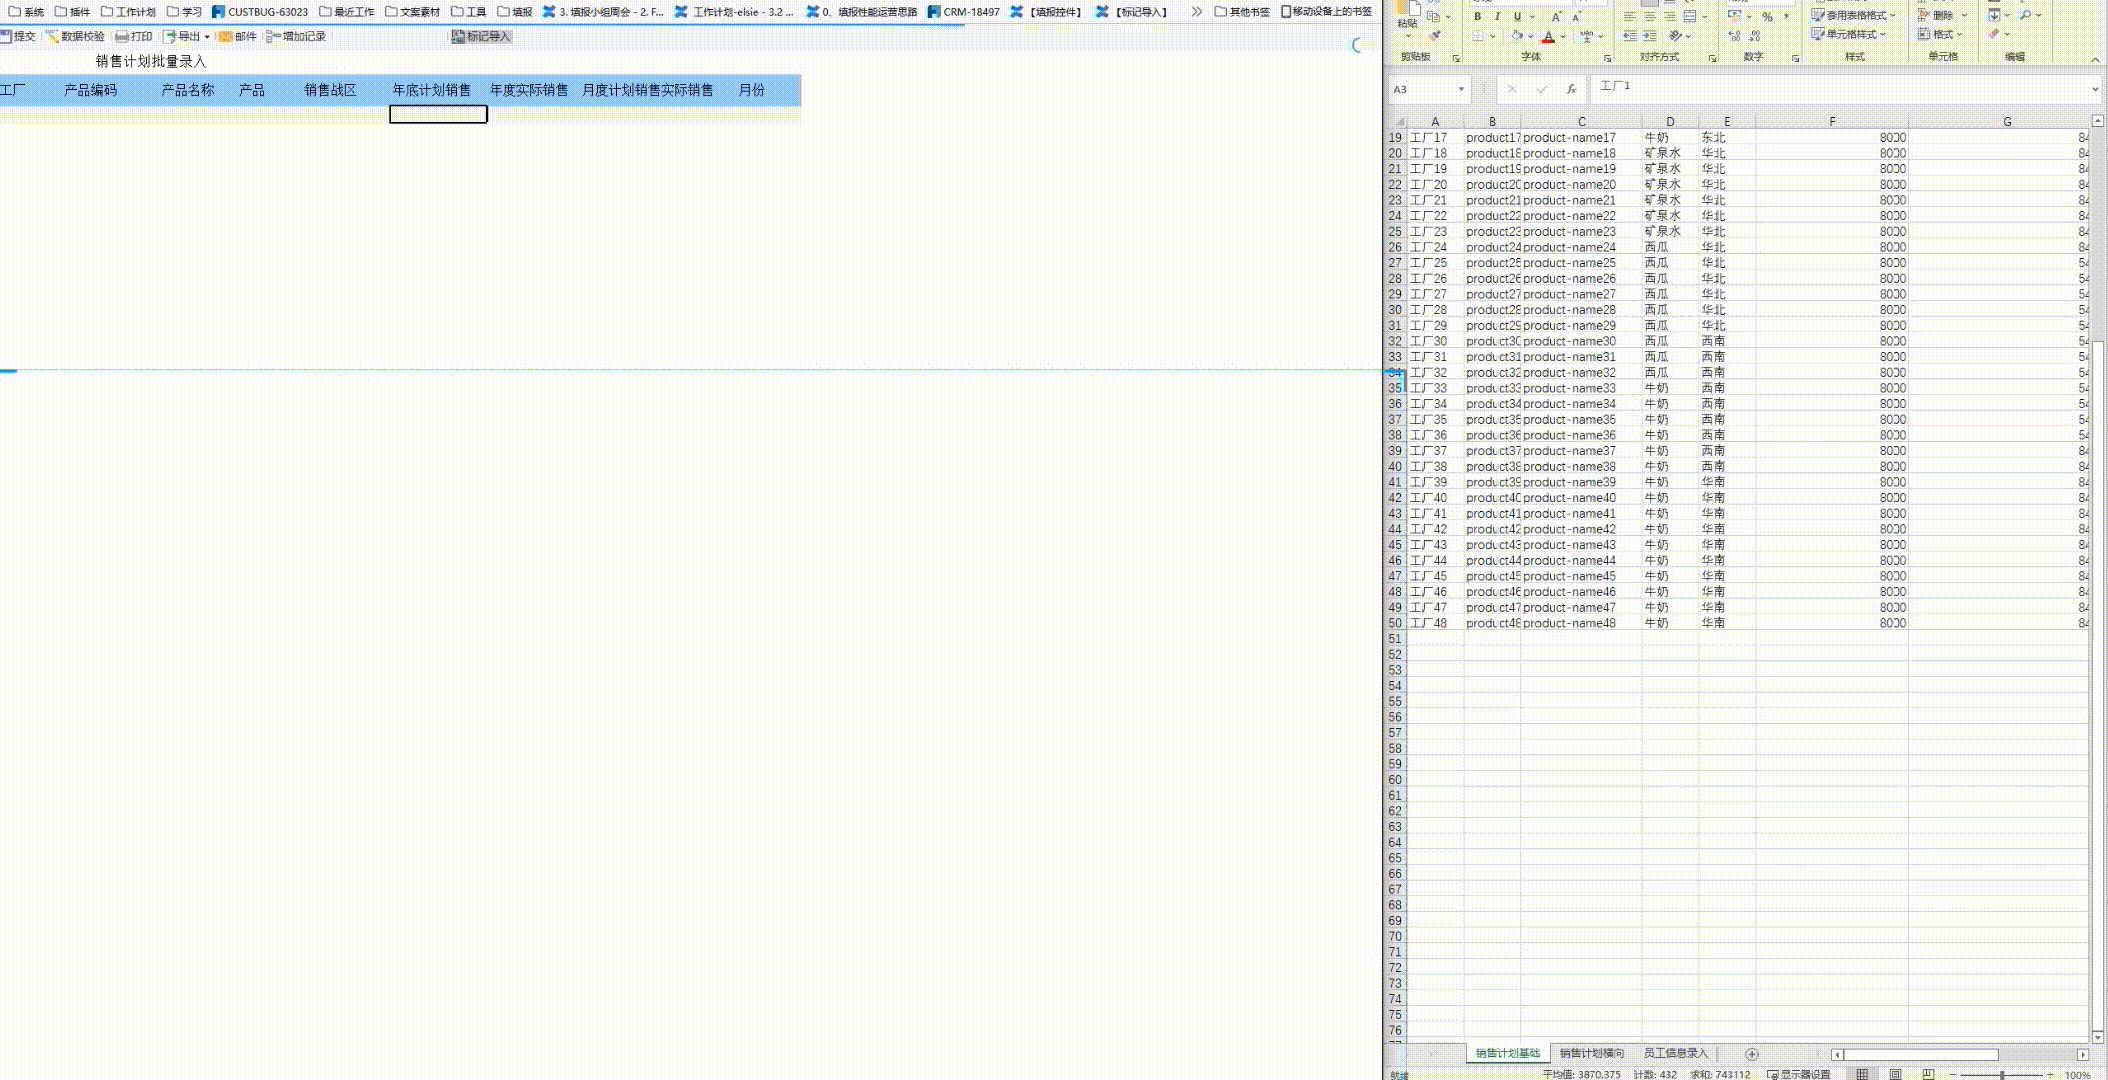Click 增加记录 add record button

click(x=297, y=36)
